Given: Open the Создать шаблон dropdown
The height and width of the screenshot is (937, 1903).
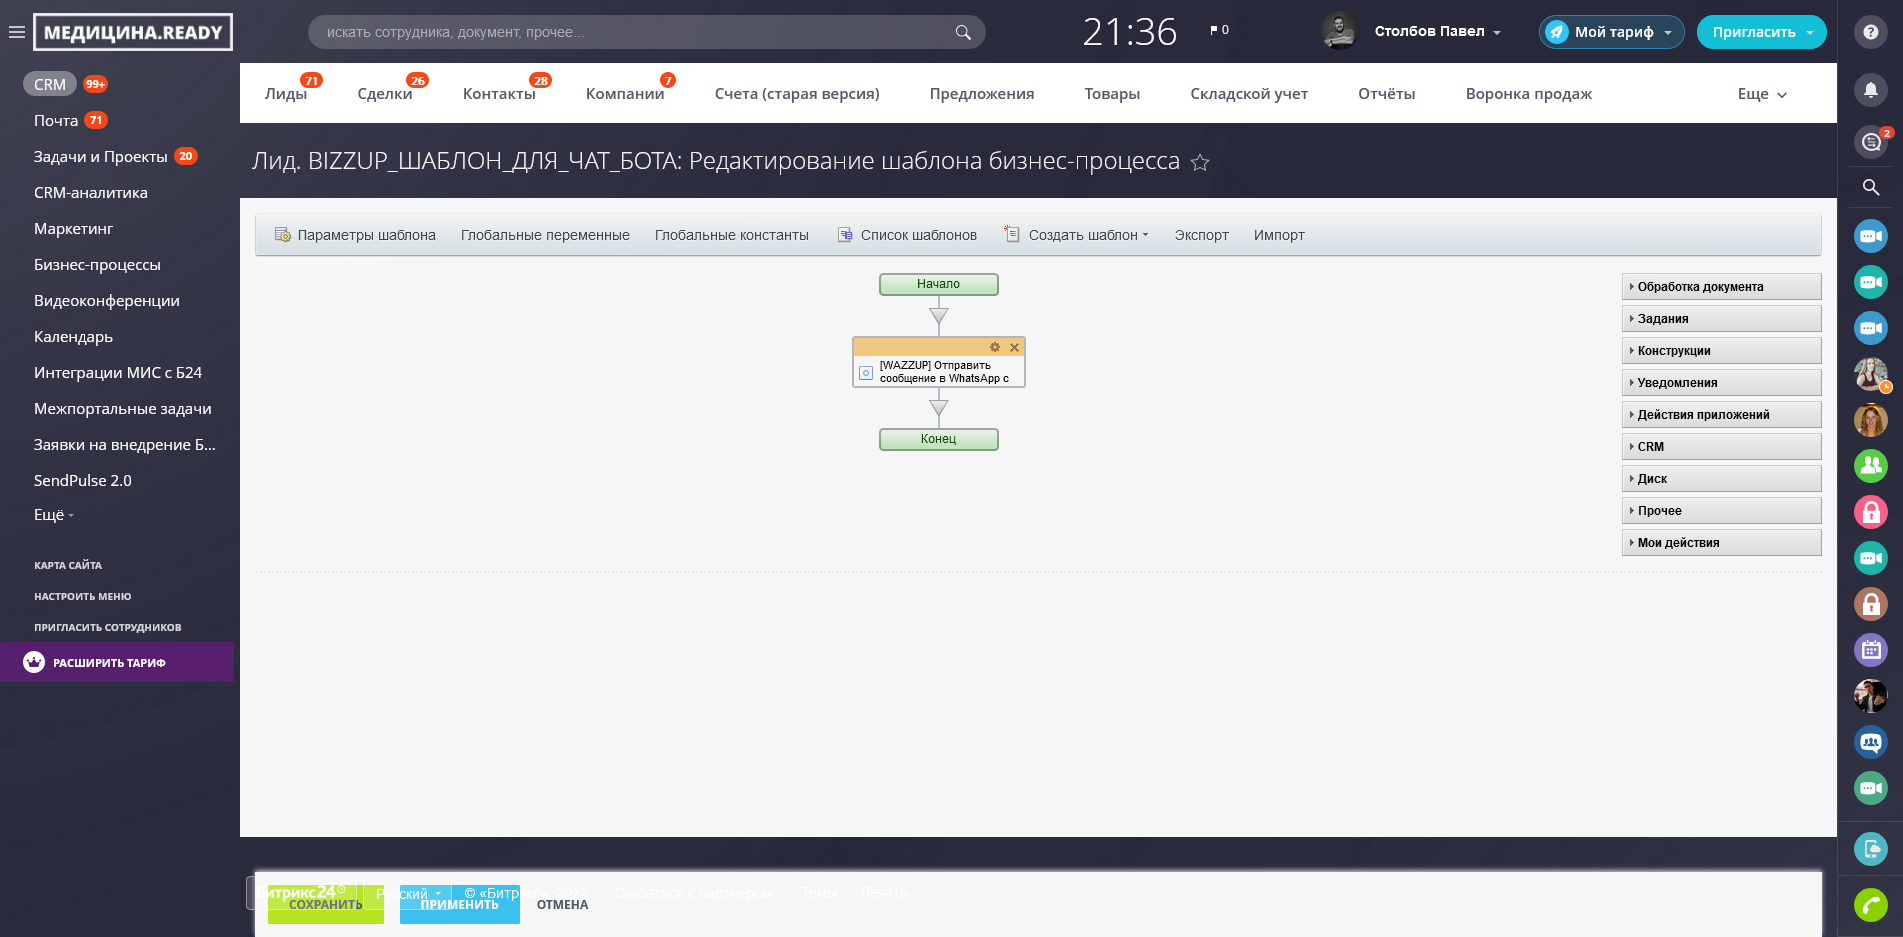Looking at the screenshot, I should click(x=1088, y=235).
